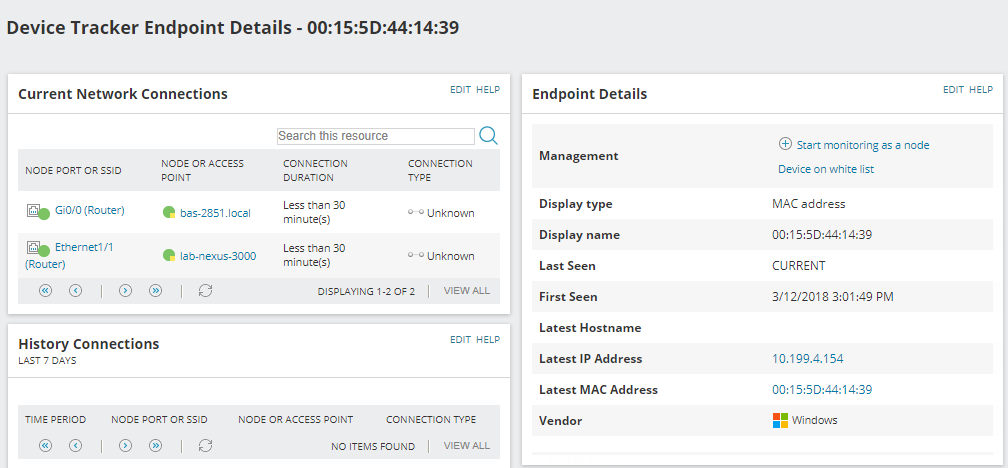Click the plus icon for Start monitoring

tap(785, 144)
